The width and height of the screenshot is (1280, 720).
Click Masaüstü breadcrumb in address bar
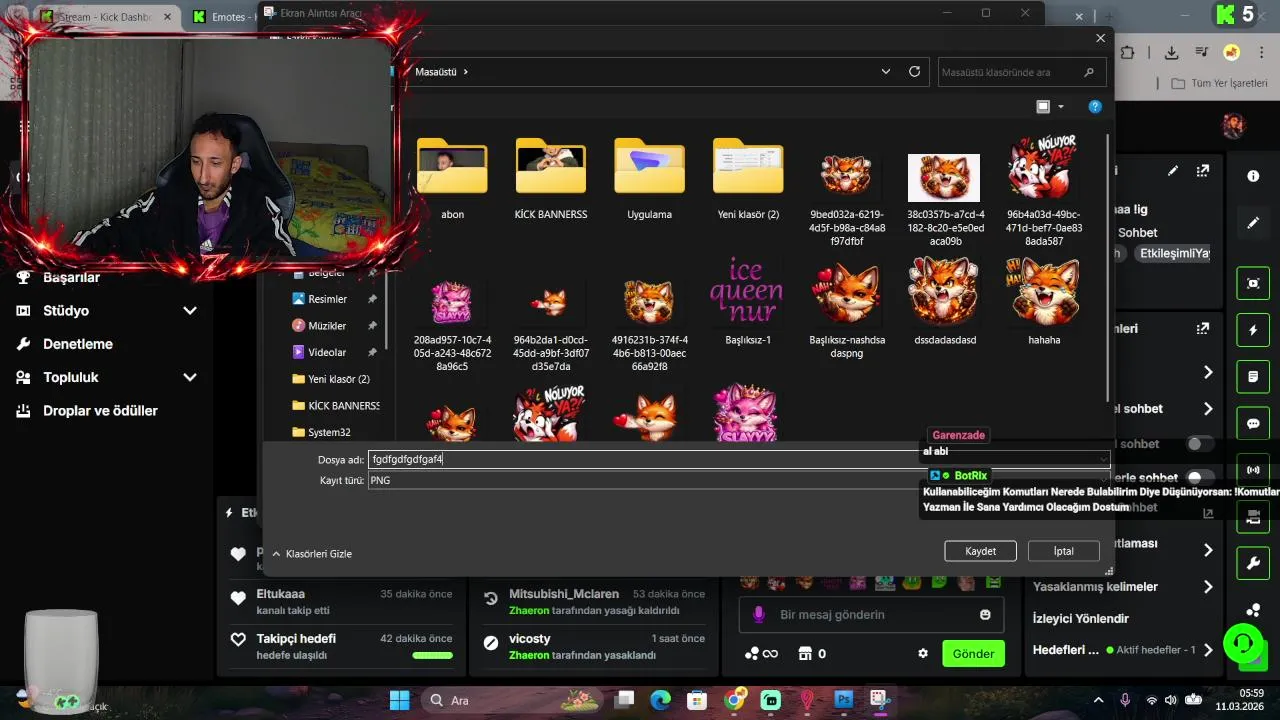(435, 72)
